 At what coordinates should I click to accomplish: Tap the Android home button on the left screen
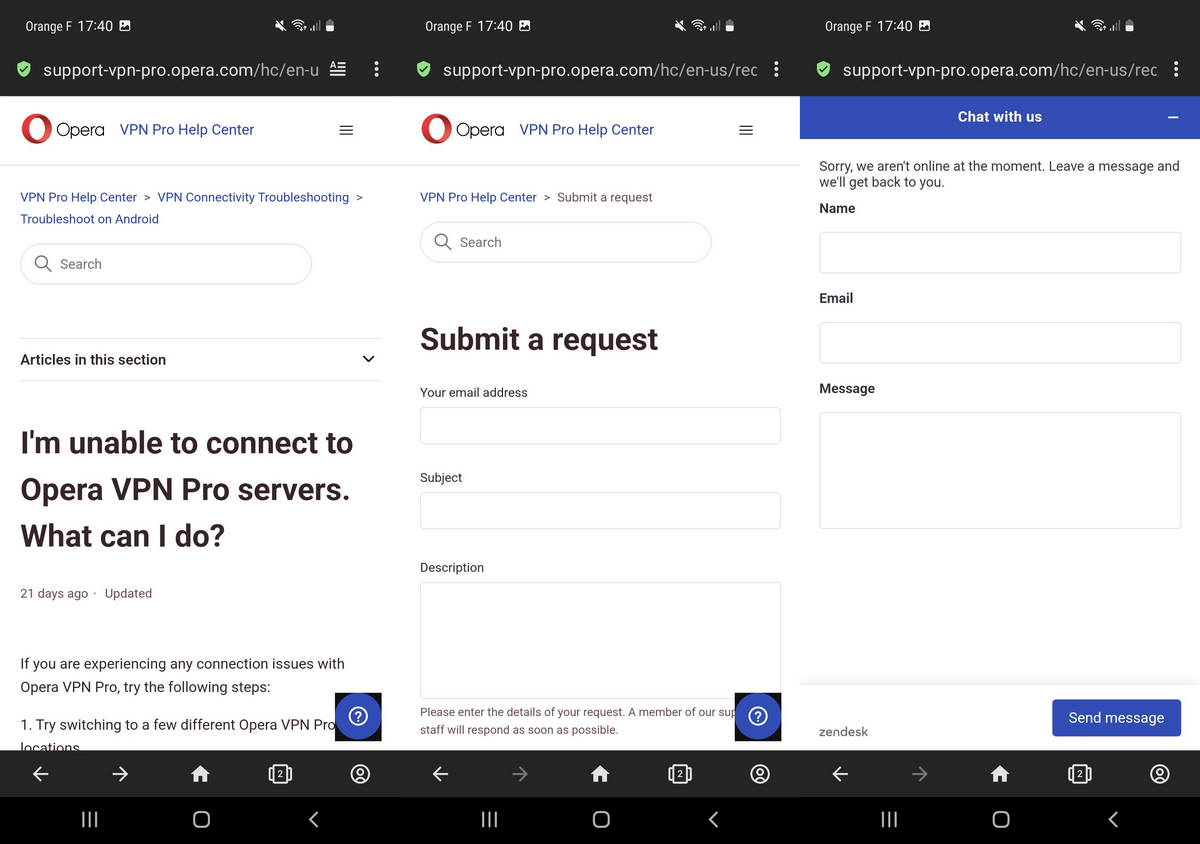[201, 819]
